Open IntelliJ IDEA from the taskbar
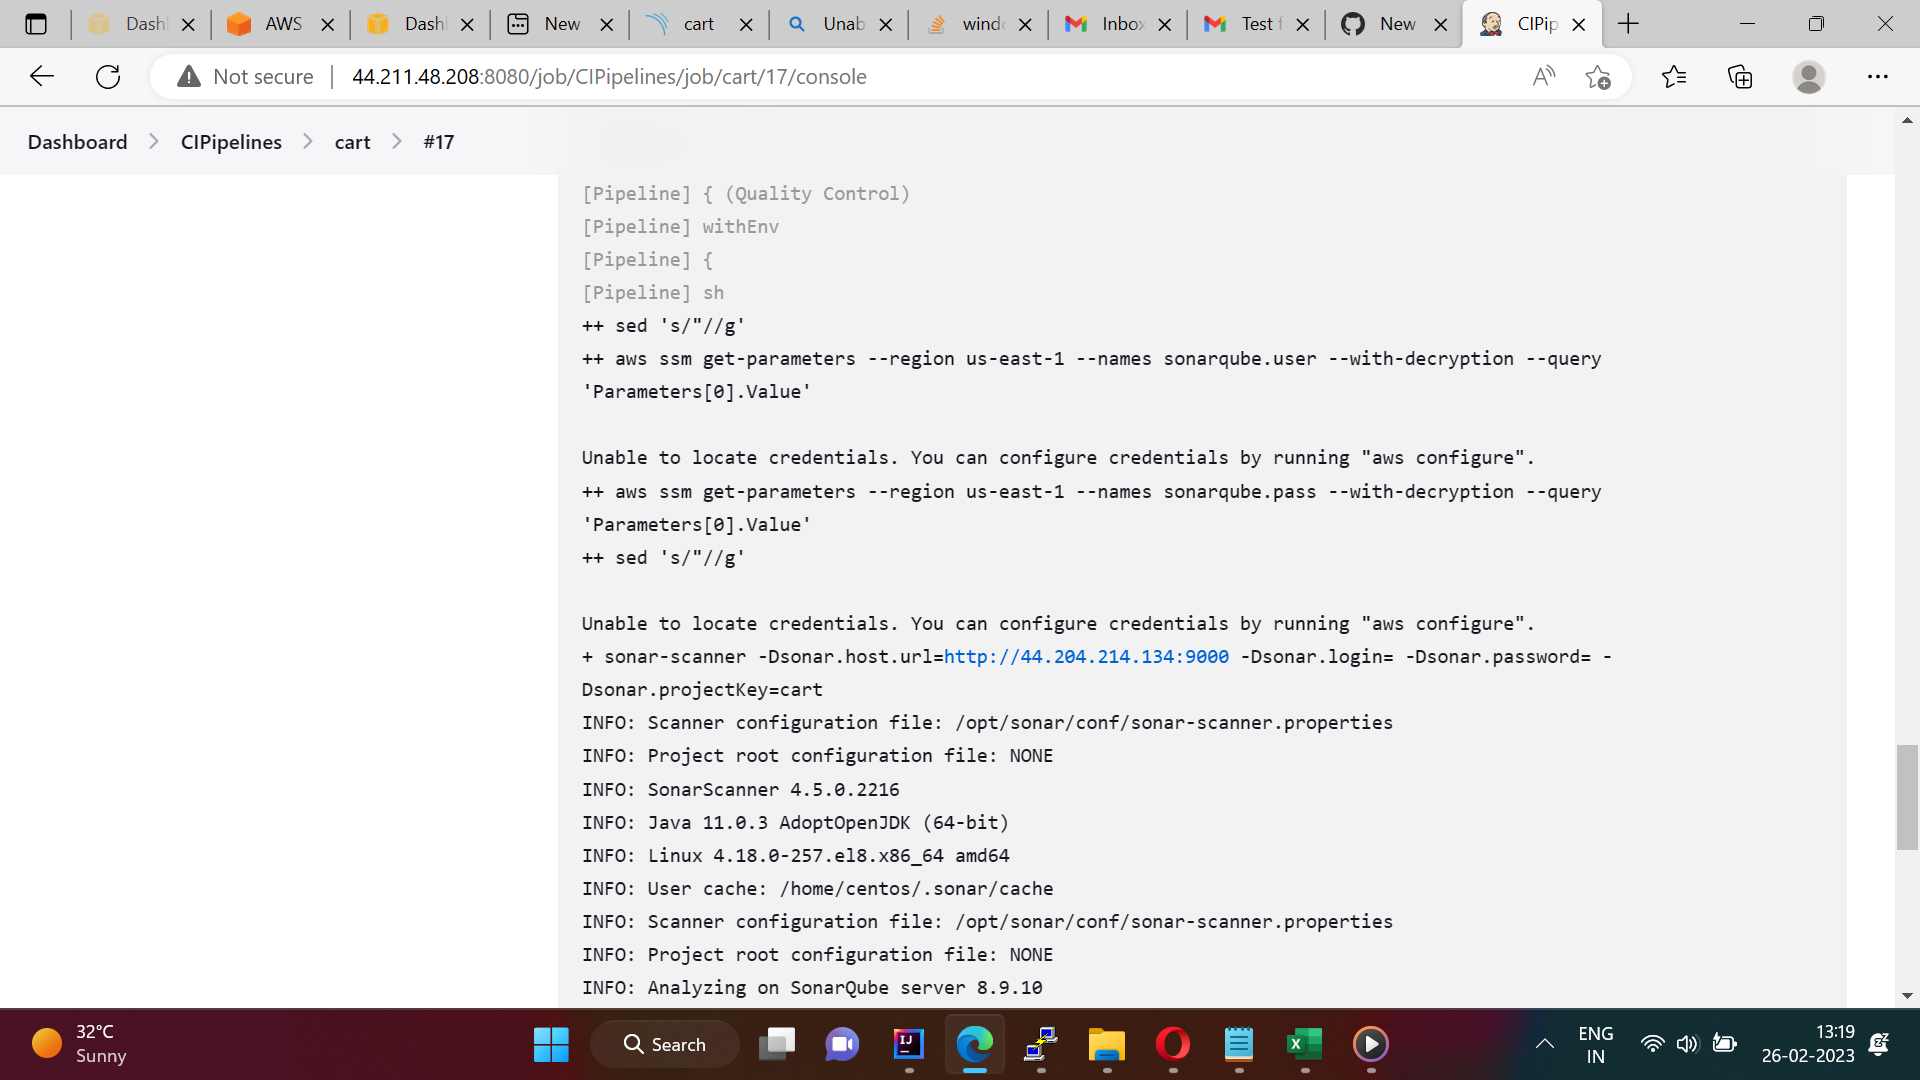This screenshot has height=1080, width=1920. coord(908,1043)
